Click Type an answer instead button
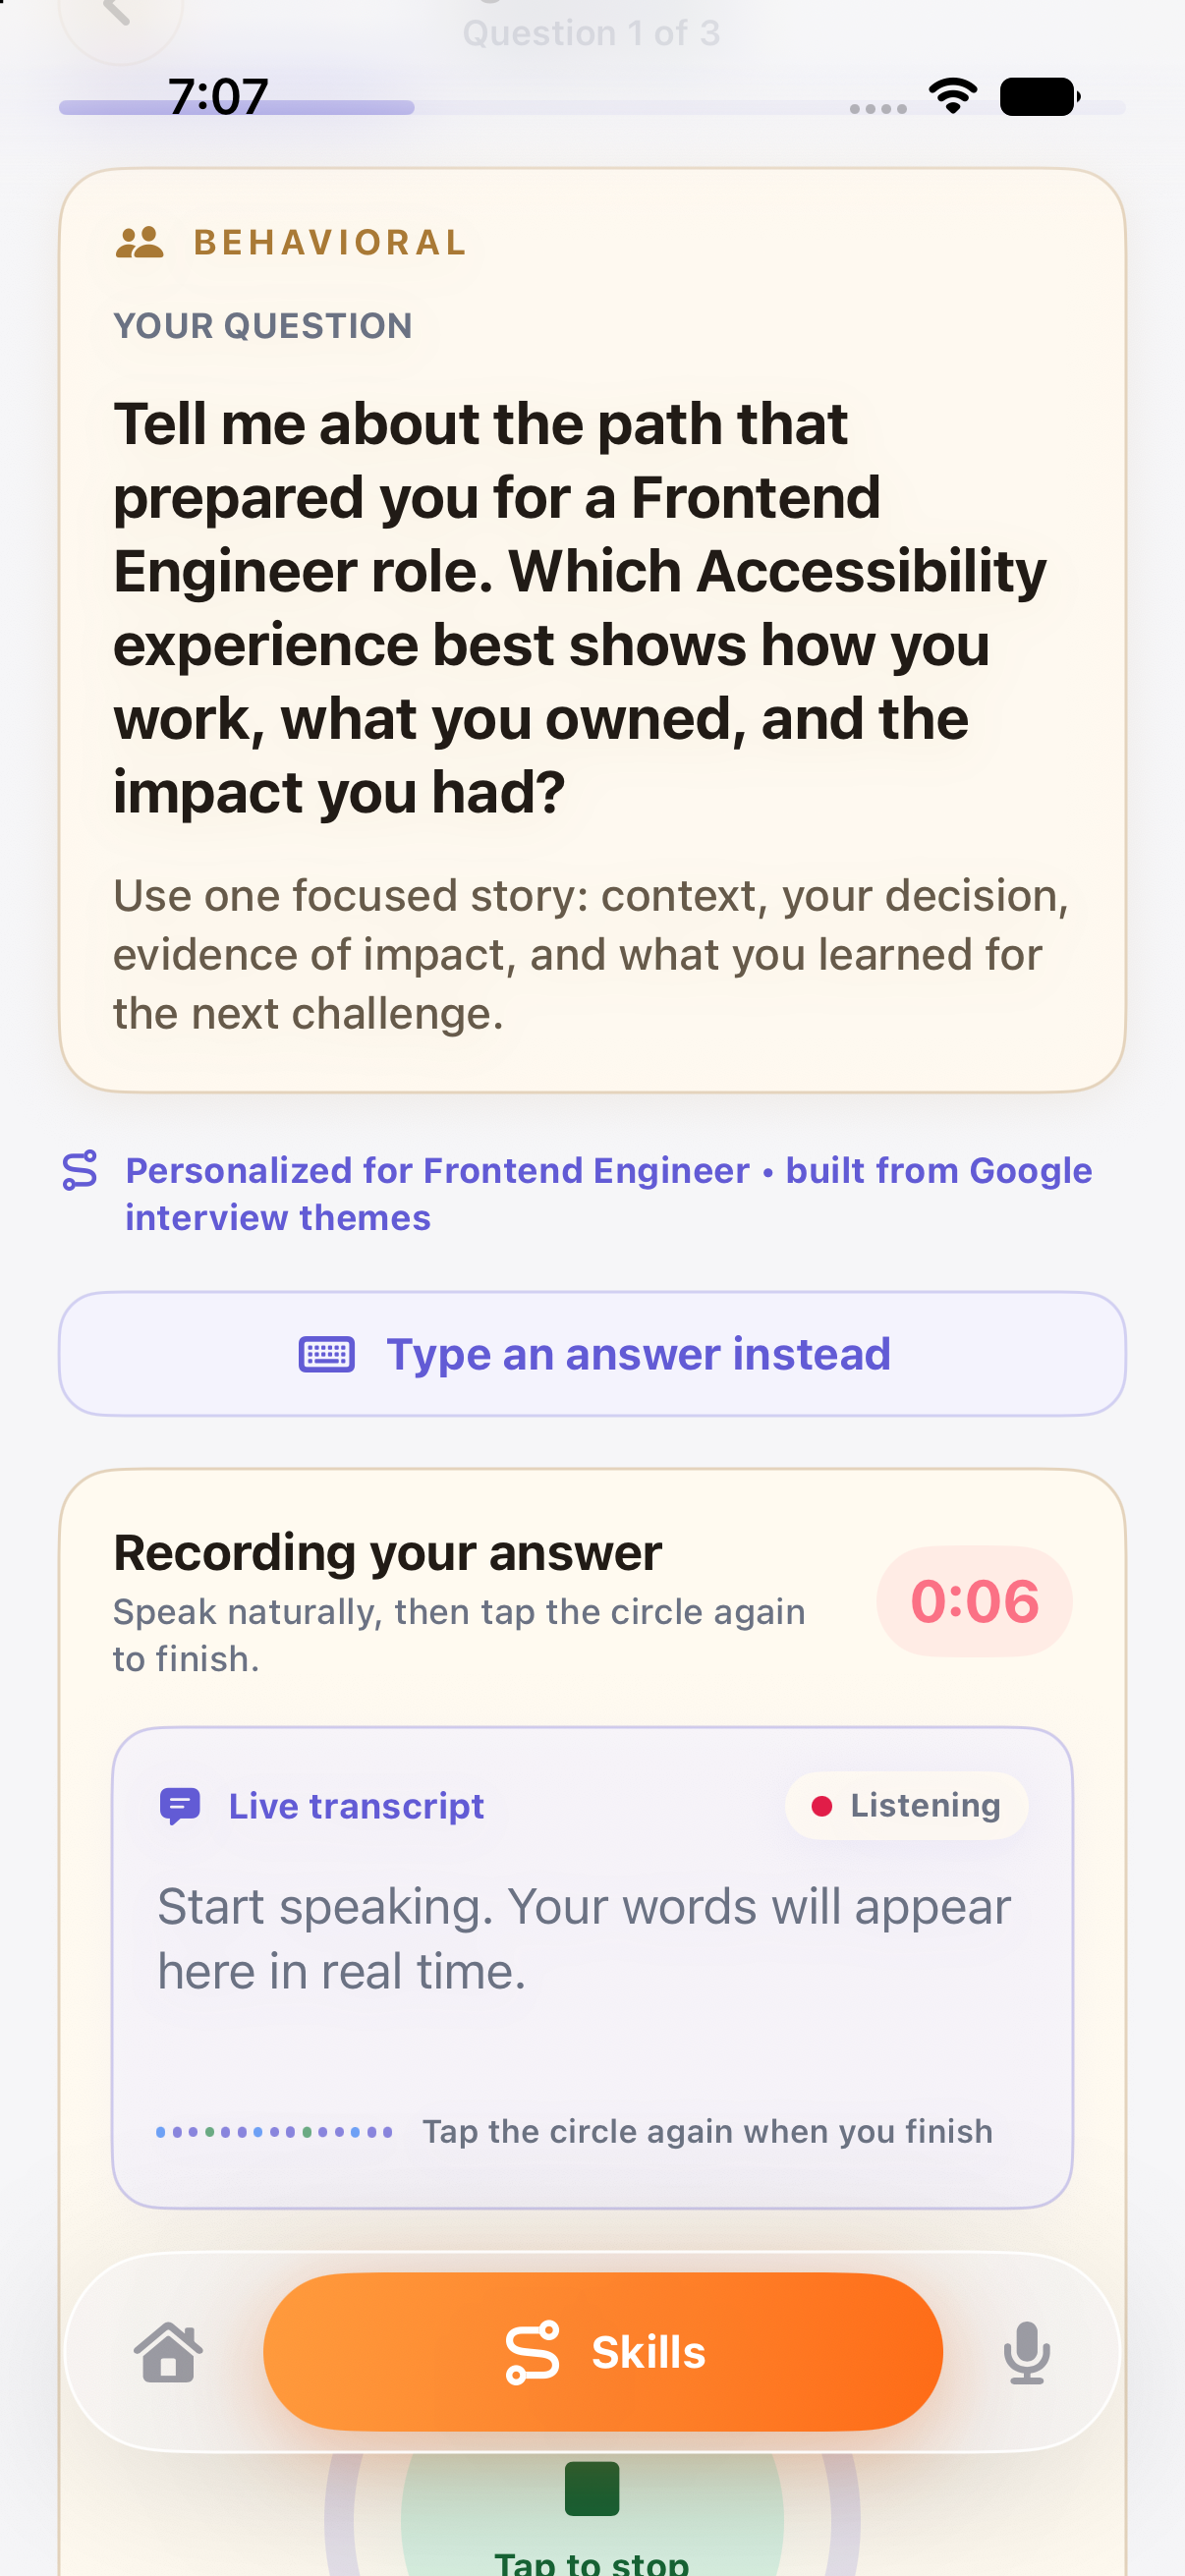 click(592, 1354)
